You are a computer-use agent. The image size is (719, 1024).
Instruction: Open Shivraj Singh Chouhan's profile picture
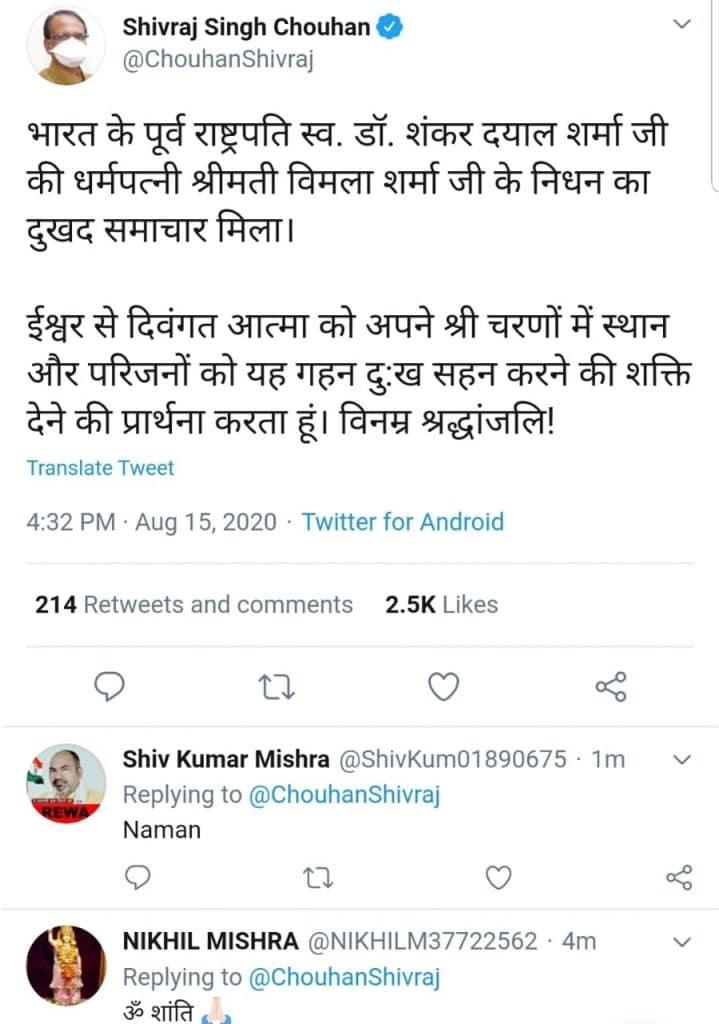pos(65,44)
